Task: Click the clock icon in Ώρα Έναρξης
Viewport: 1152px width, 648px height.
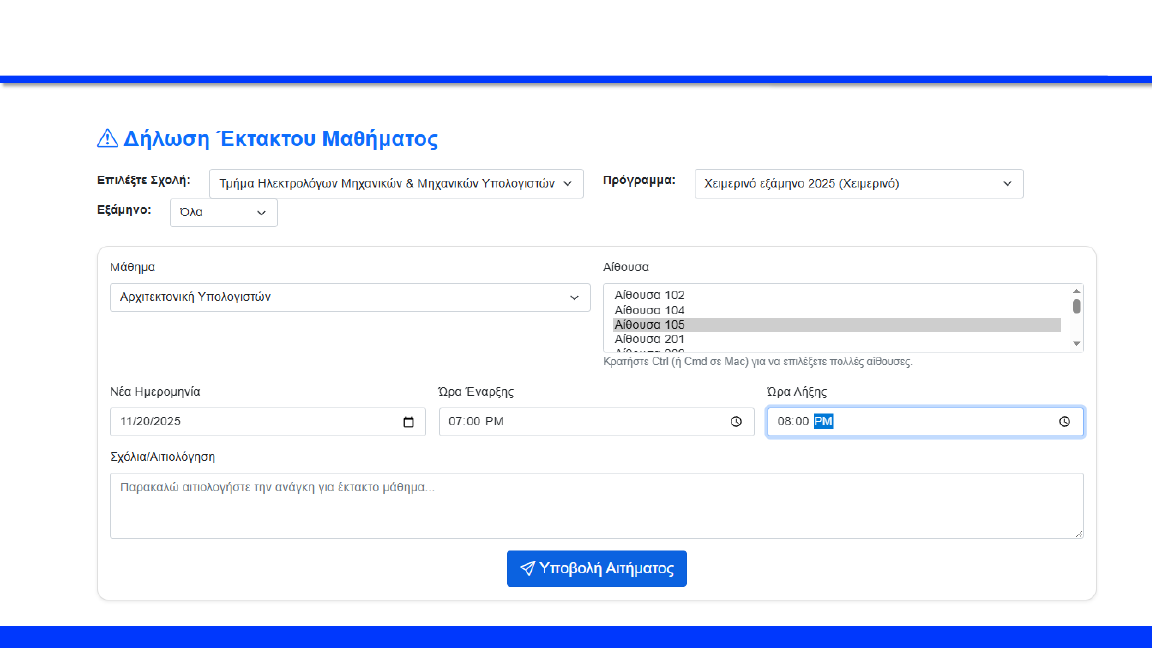Action: coord(736,422)
